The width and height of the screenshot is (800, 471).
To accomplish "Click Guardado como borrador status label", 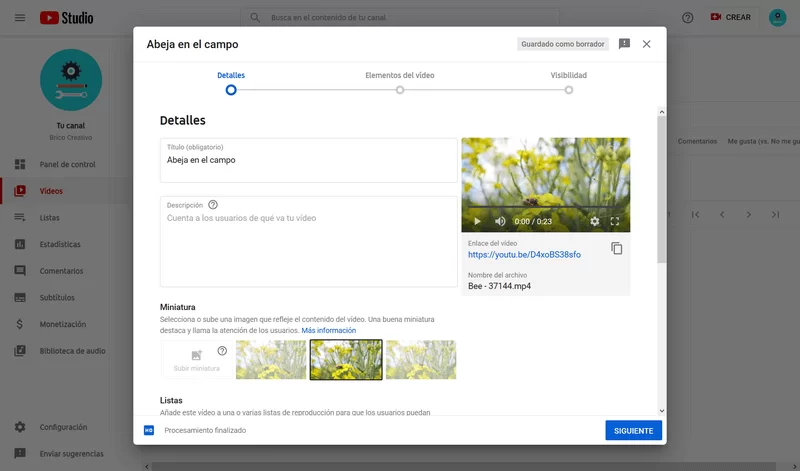I will point(563,44).
